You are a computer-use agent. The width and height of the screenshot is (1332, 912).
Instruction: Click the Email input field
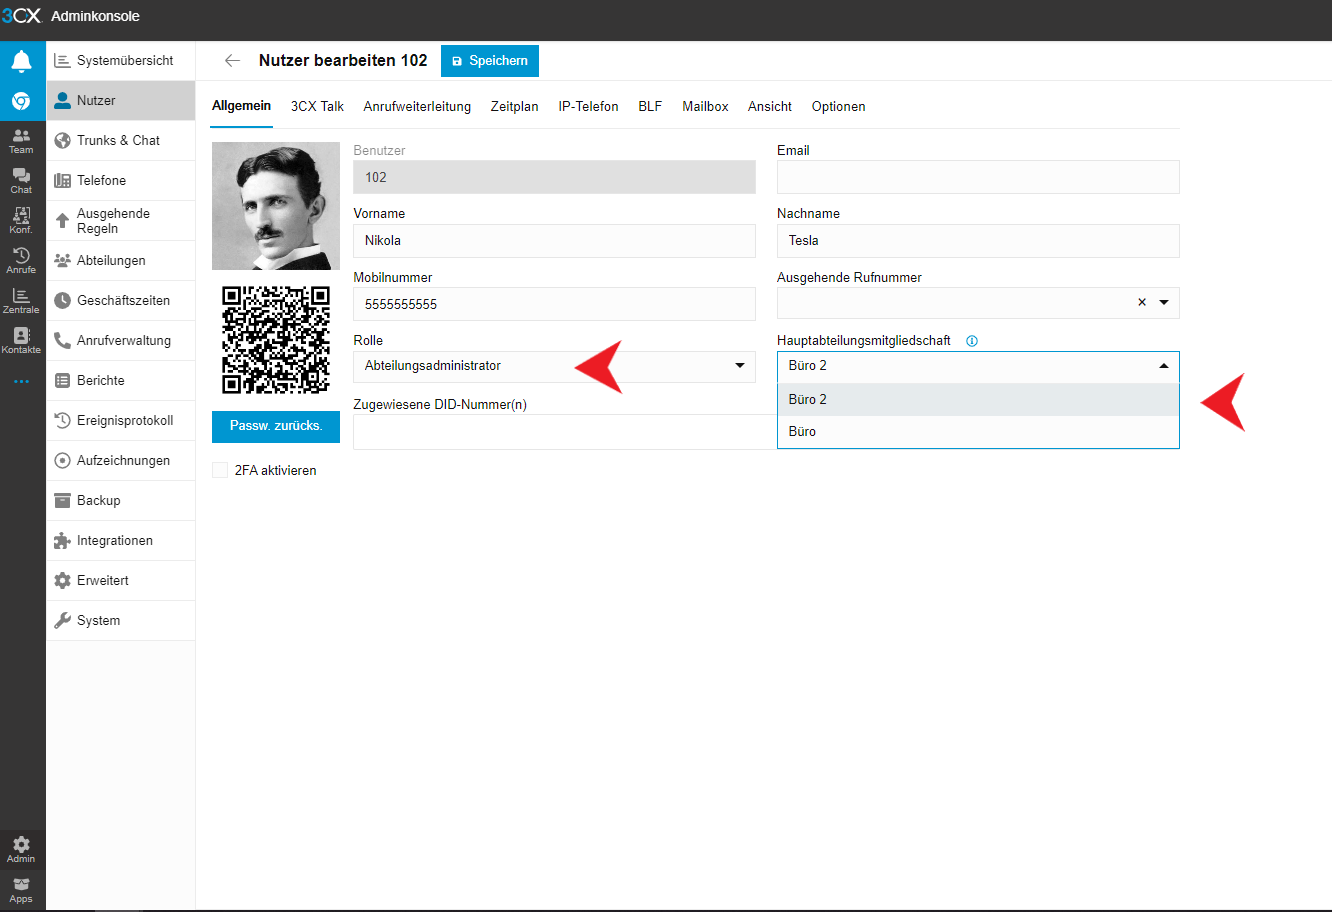pos(977,177)
